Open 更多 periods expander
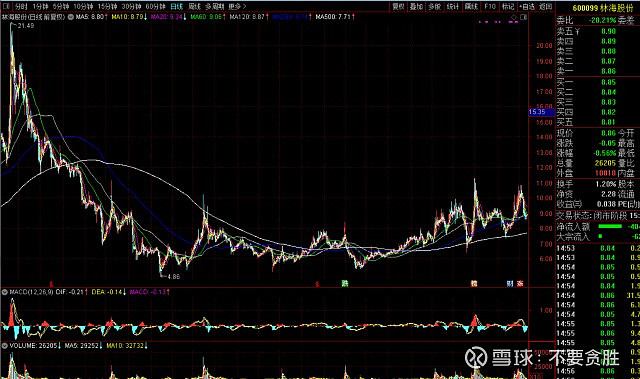Image resolution: width=640 pixels, height=379 pixels. (237, 7)
